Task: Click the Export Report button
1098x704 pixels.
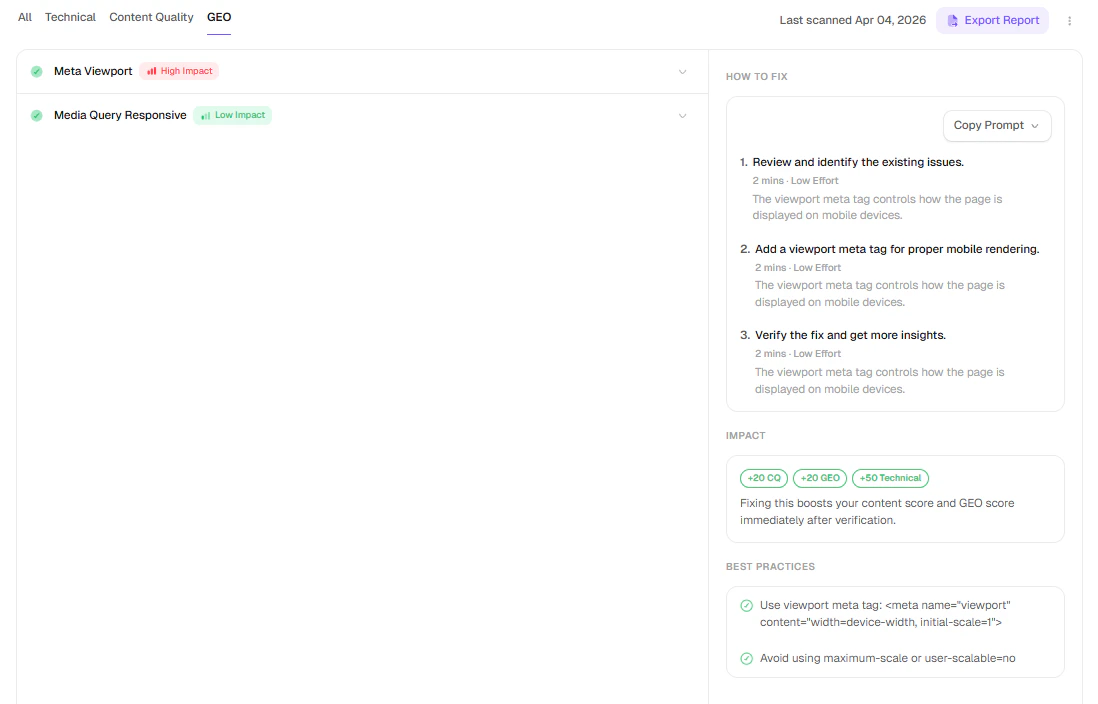Action: coord(992,20)
